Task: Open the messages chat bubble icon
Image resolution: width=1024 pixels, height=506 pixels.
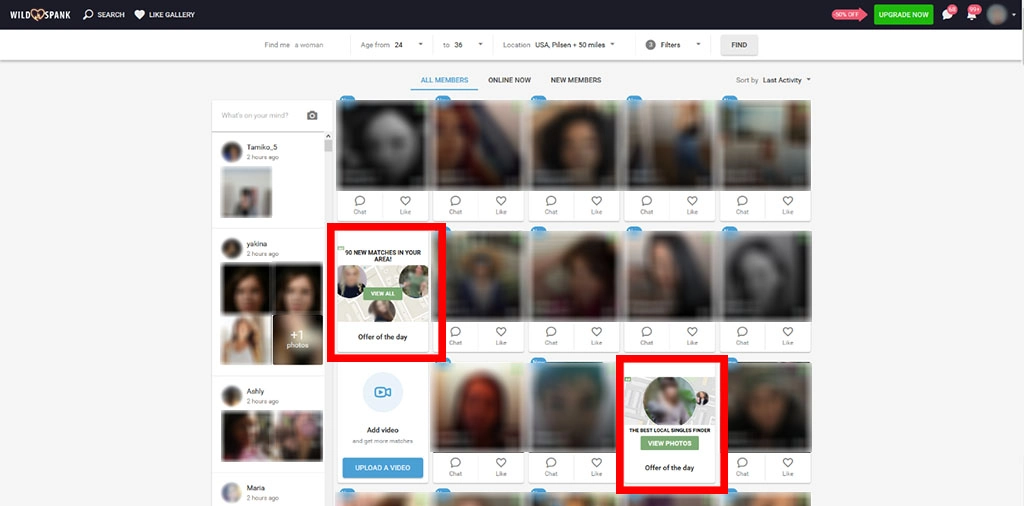Action: 948,14
